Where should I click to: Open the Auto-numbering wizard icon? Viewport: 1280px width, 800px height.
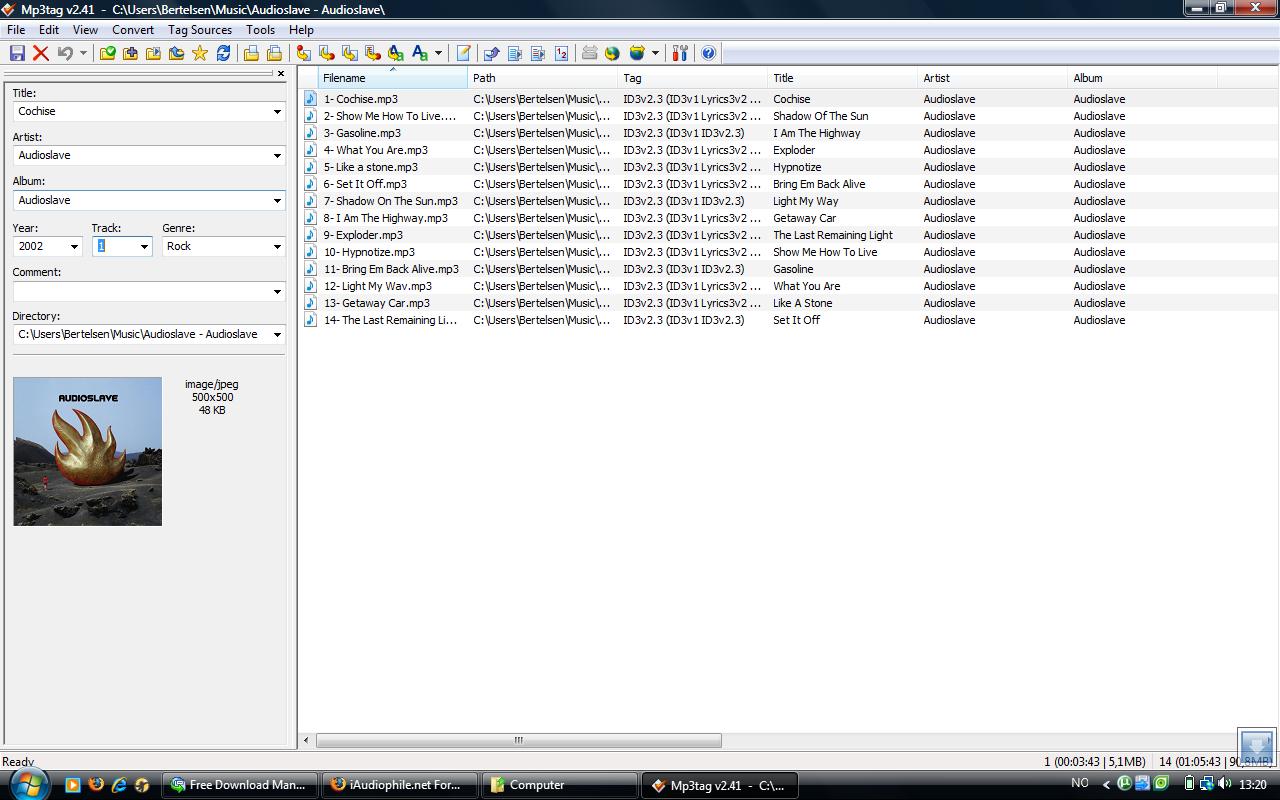click(x=561, y=53)
